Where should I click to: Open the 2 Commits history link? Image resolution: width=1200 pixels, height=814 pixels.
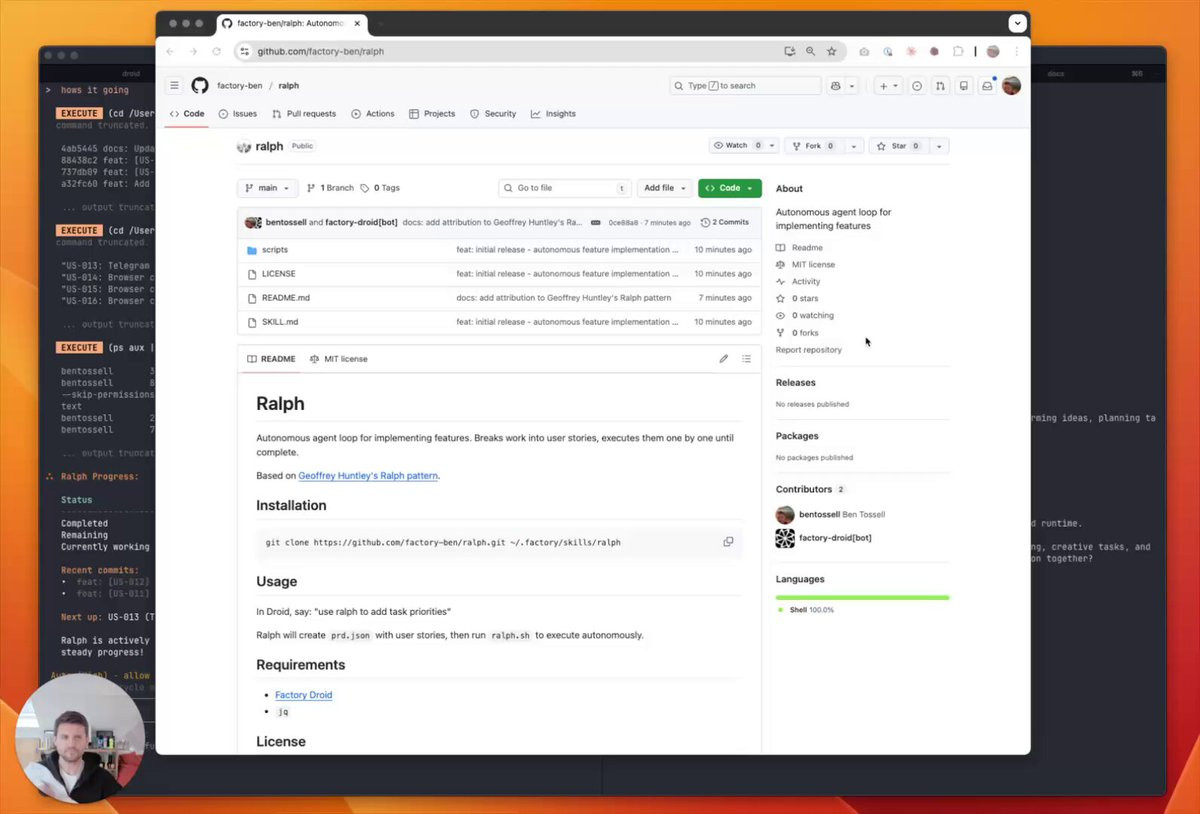pos(725,223)
